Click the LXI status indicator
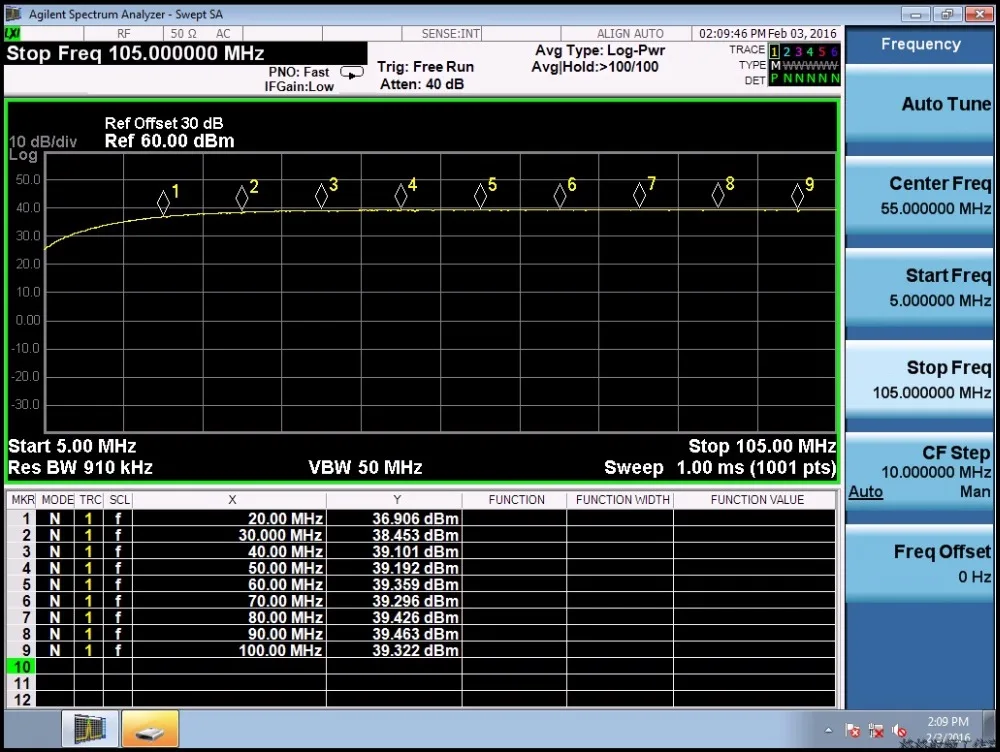The image size is (1000, 752). pyautogui.click(x=12, y=33)
